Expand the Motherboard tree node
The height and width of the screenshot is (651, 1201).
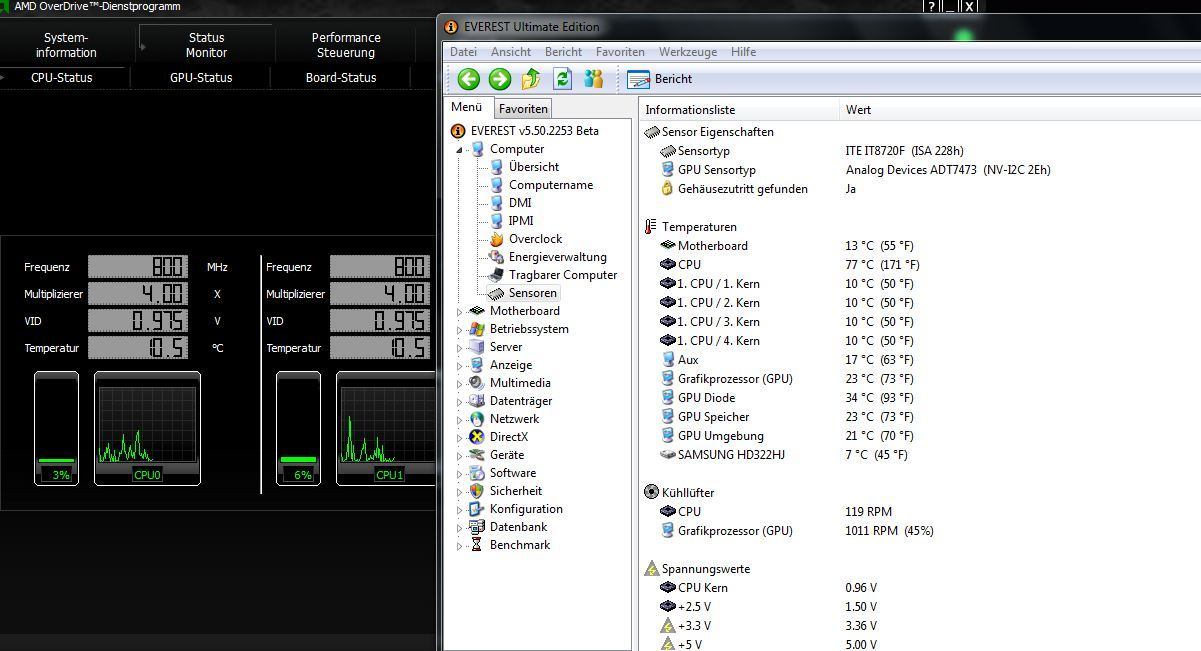pos(460,312)
